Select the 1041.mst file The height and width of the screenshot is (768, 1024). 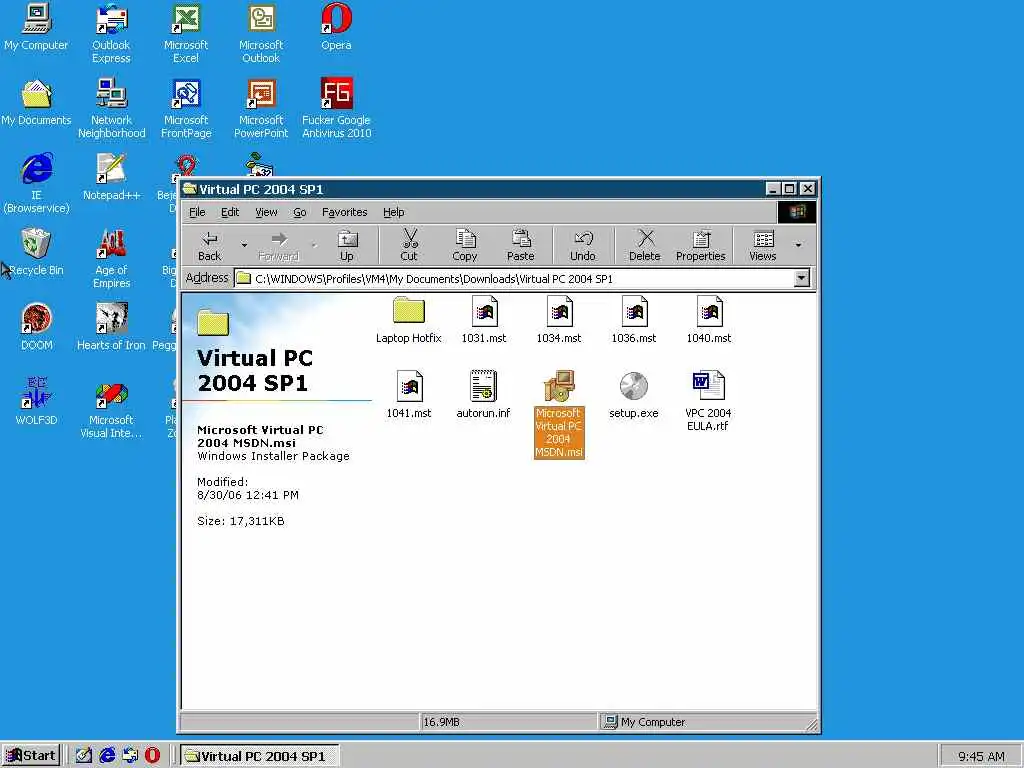(x=409, y=394)
